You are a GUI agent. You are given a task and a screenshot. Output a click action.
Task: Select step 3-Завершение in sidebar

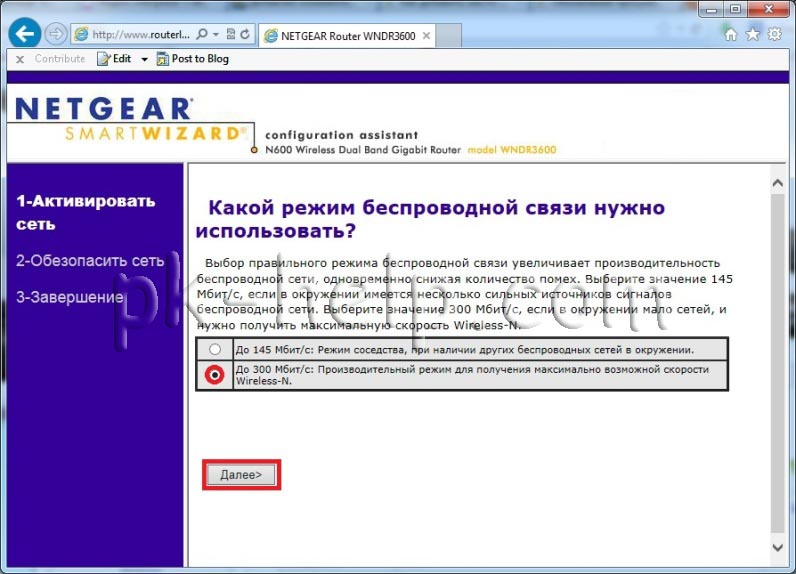[70, 297]
